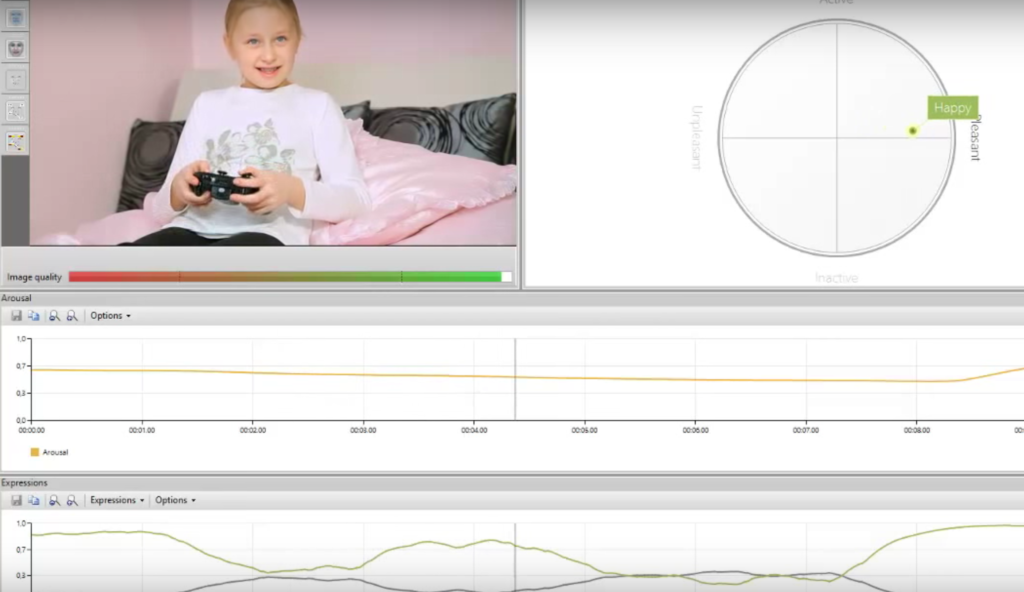Click the 'Inactive' axis label
This screenshot has height=592, width=1024.
[x=837, y=278]
